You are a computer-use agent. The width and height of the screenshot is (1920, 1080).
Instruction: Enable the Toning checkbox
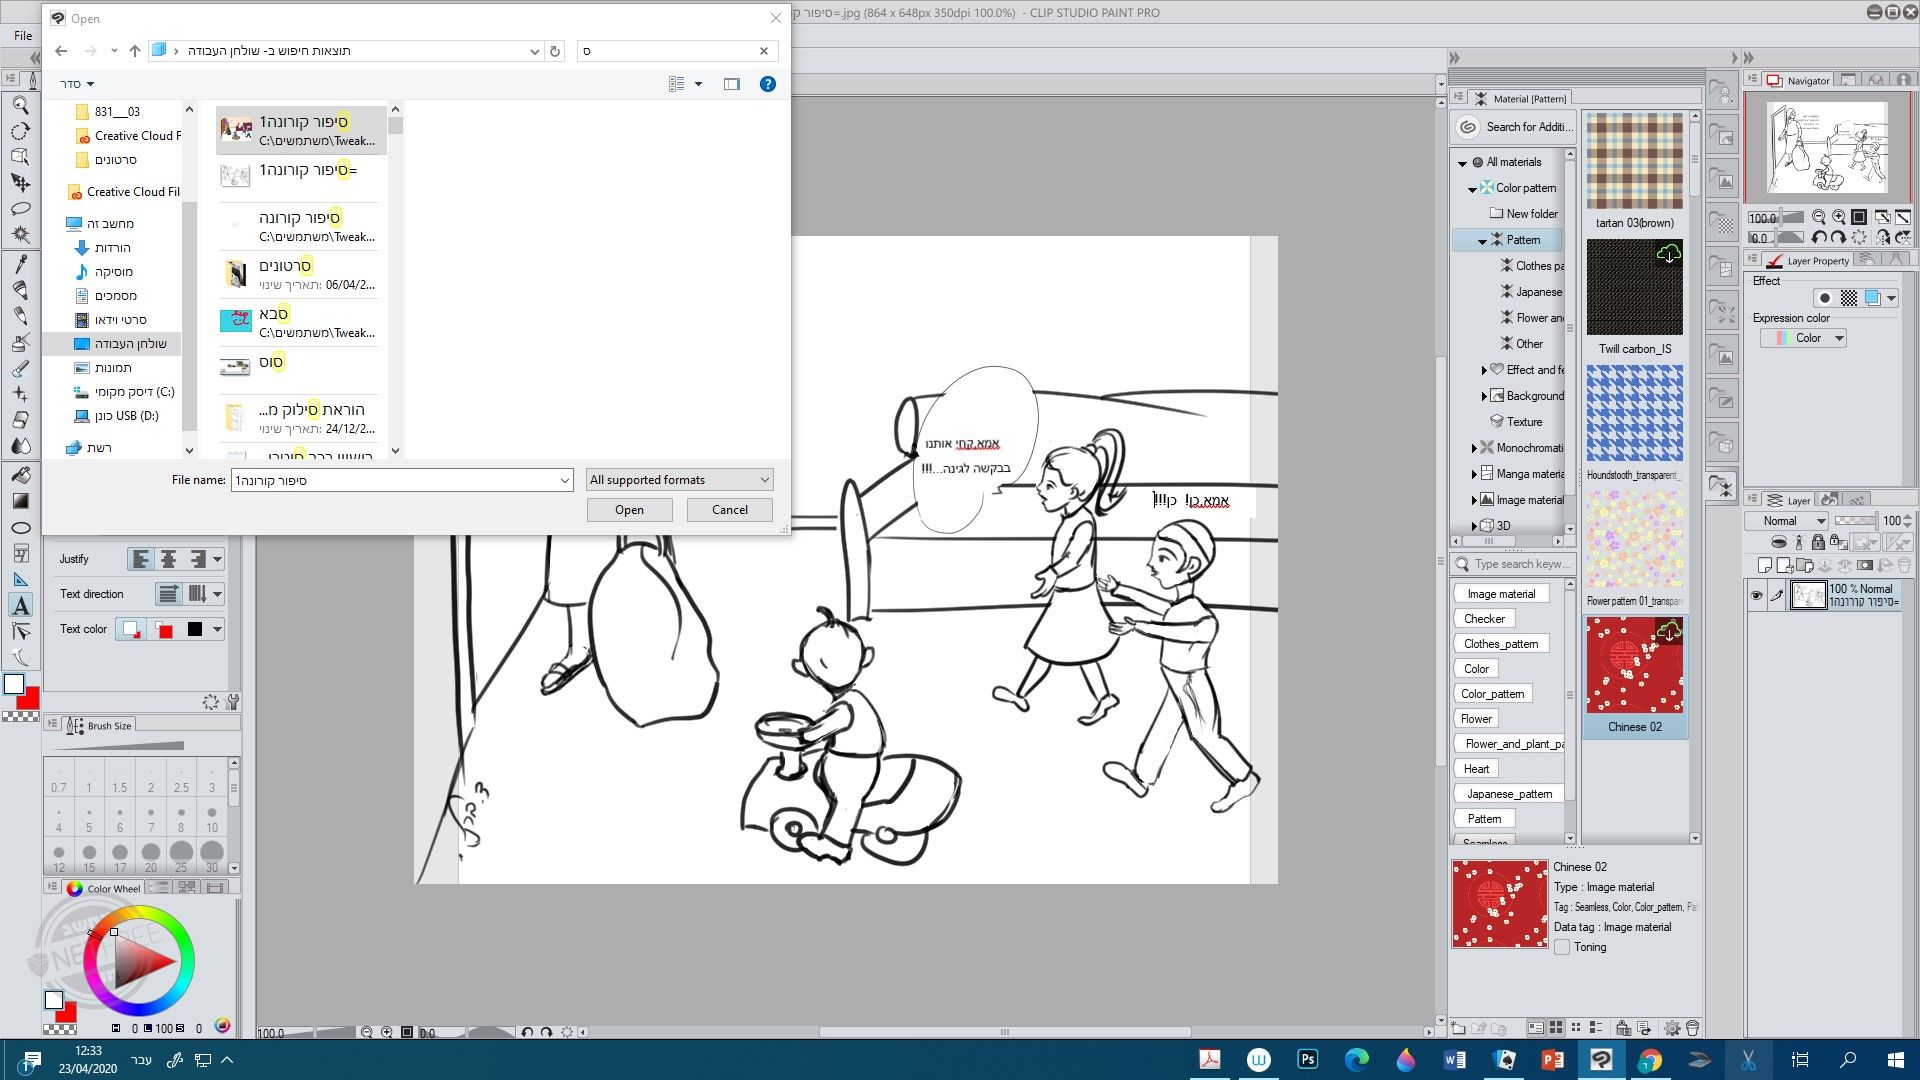point(1562,947)
